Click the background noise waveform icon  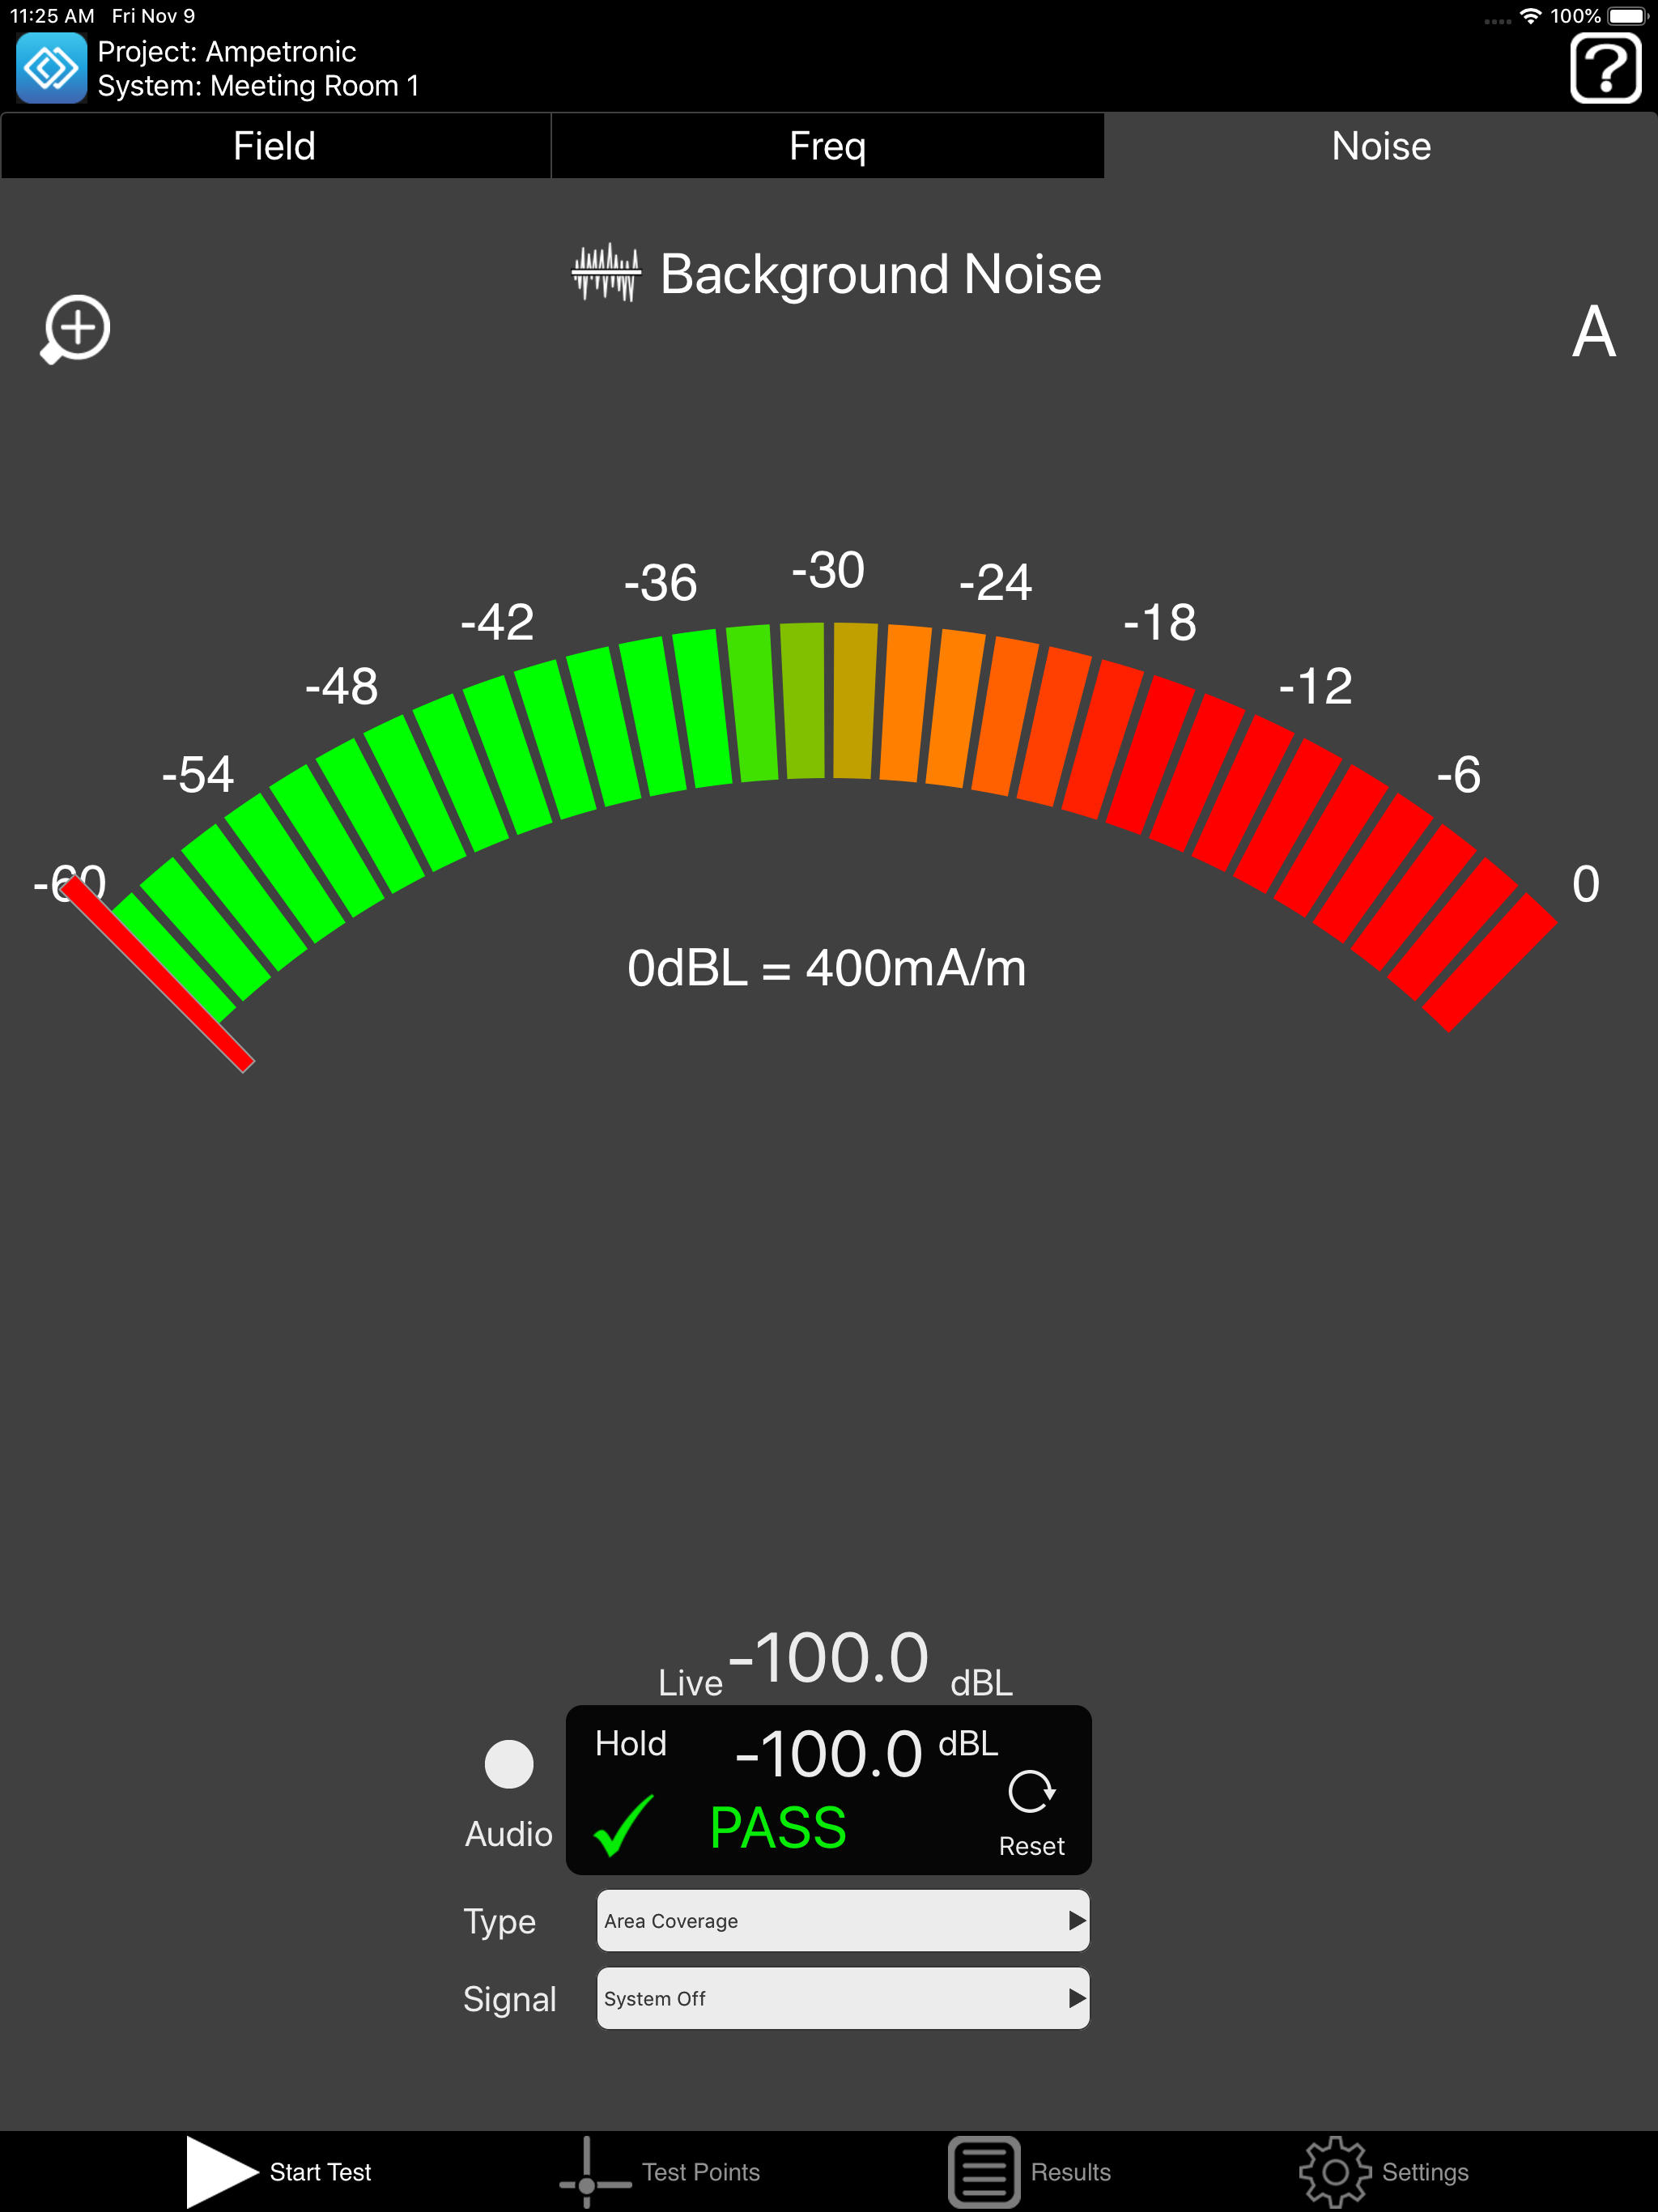pyautogui.click(x=606, y=272)
